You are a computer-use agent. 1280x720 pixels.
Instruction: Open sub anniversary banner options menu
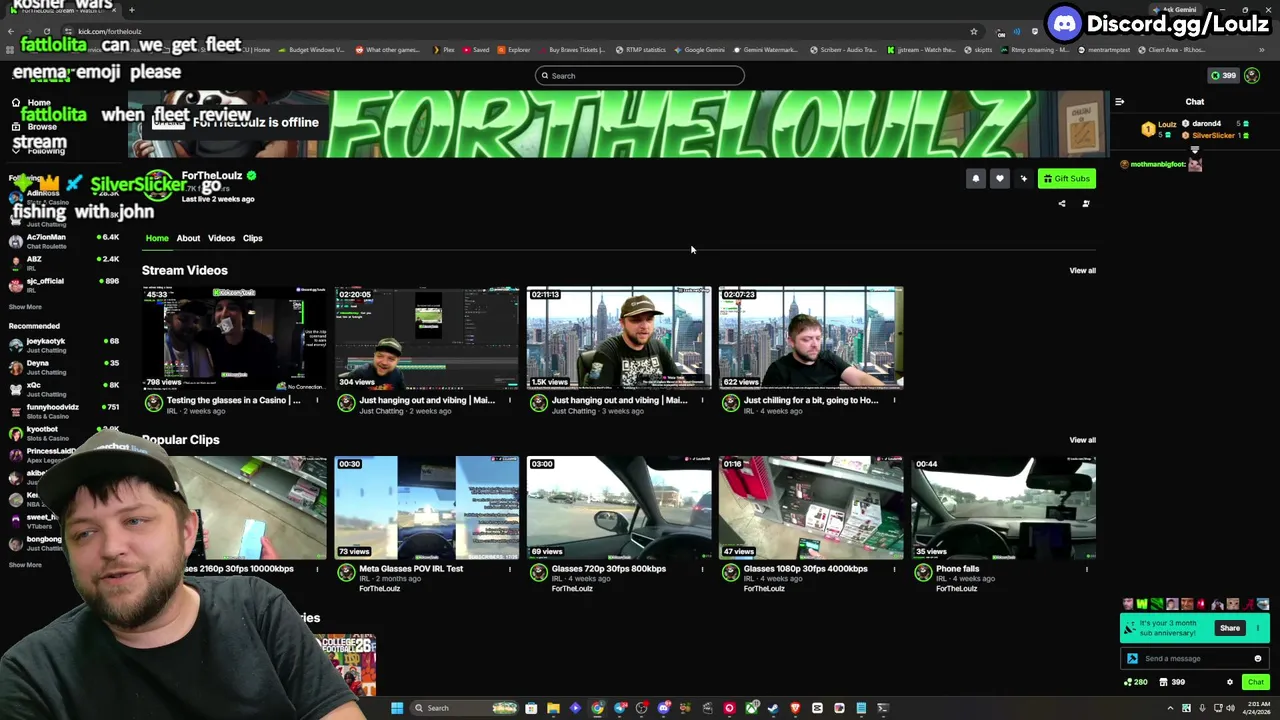pyautogui.click(x=1258, y=628)
